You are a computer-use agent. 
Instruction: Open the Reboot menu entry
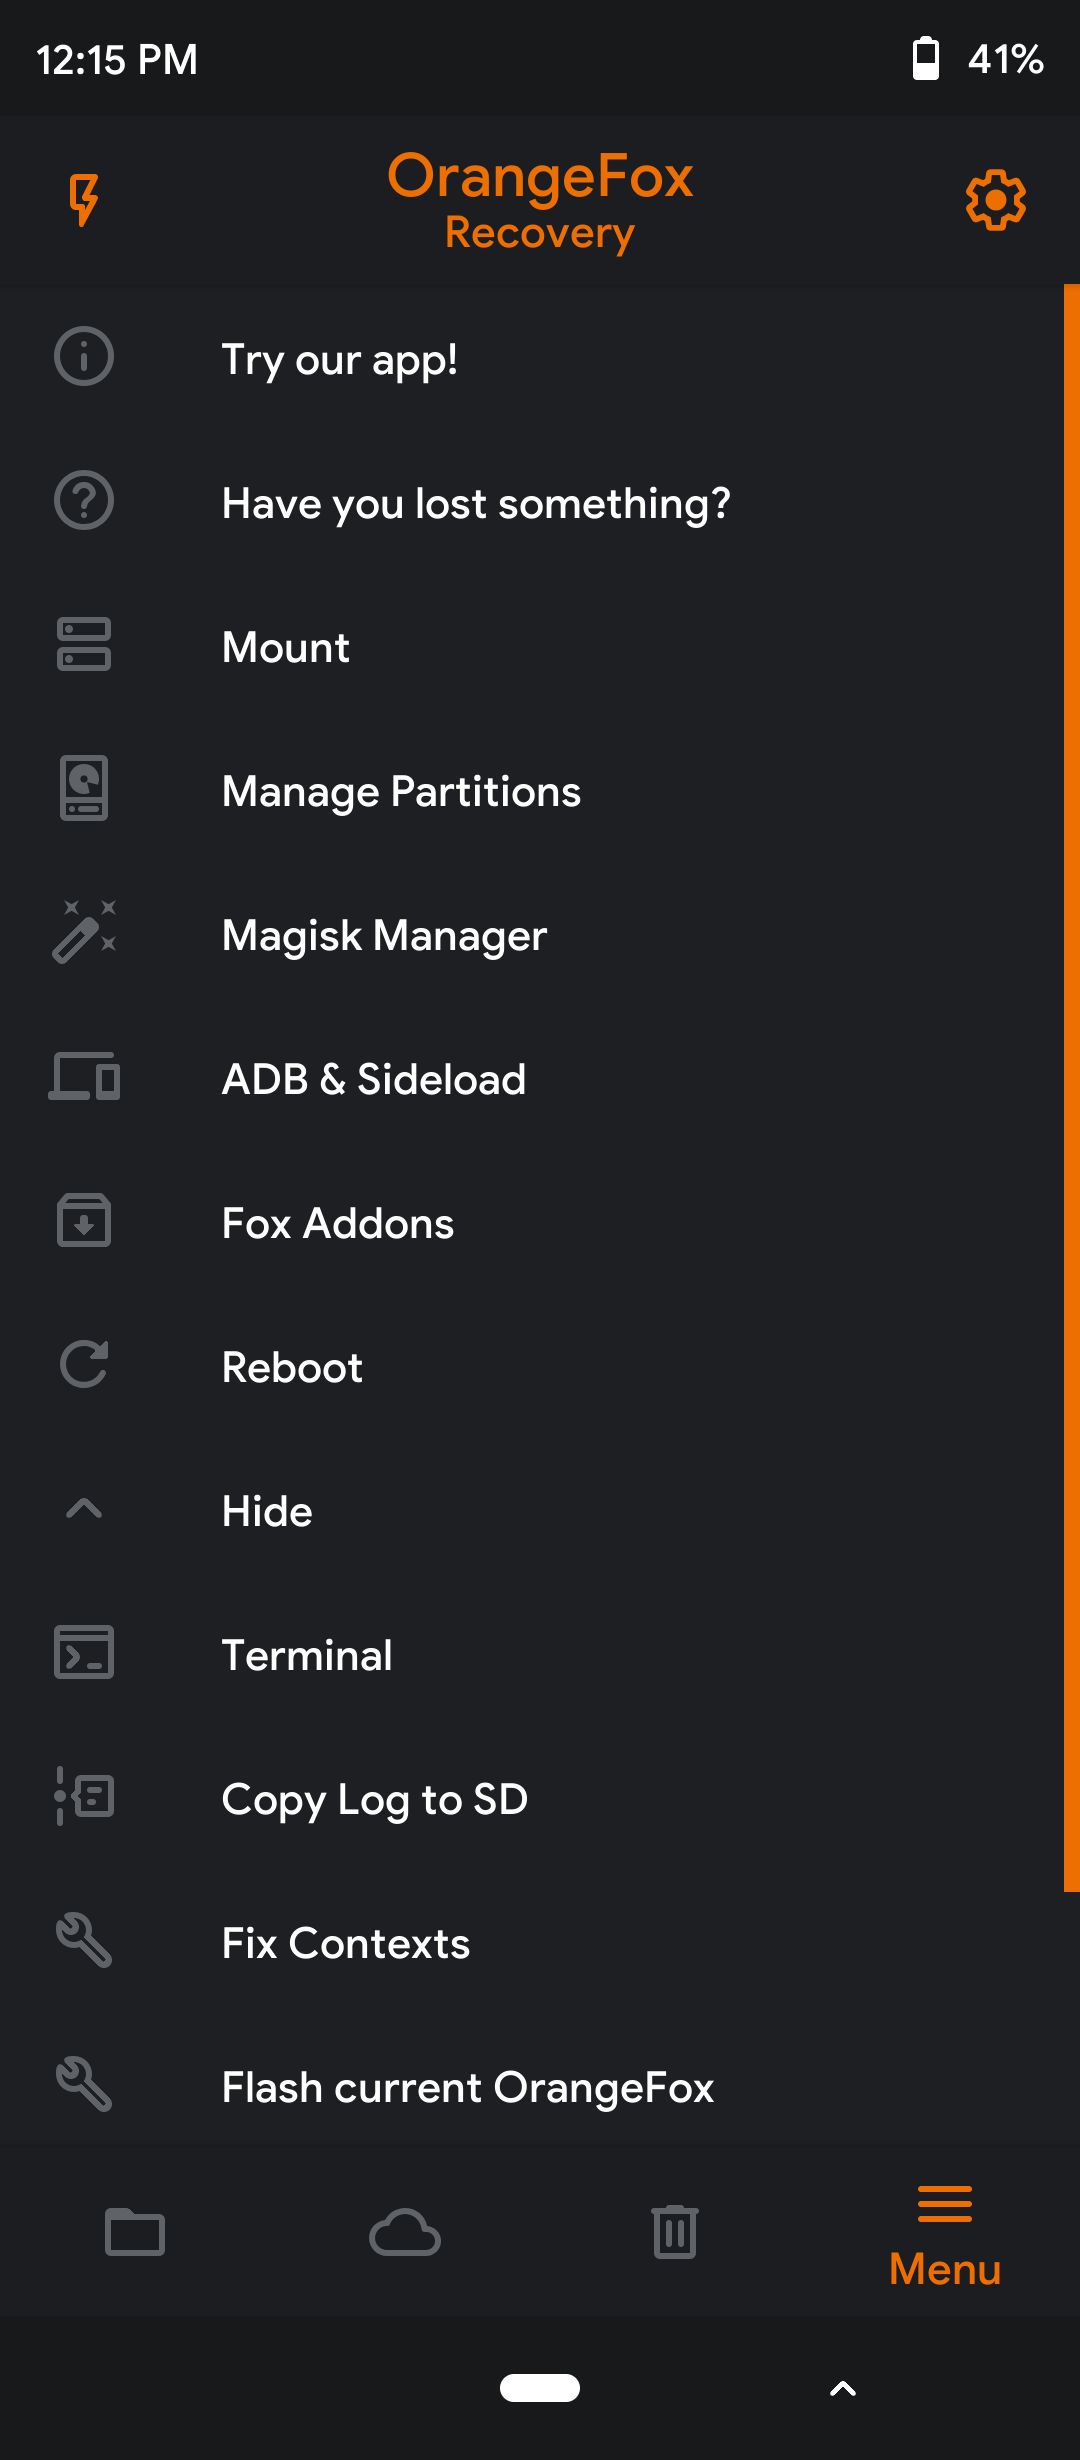[292, 1367]
